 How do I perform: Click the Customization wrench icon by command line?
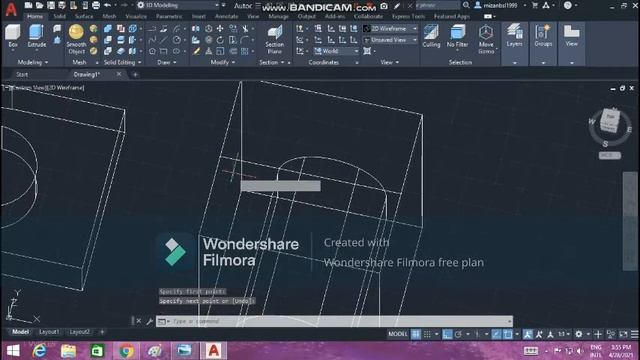tap(149, 321)
